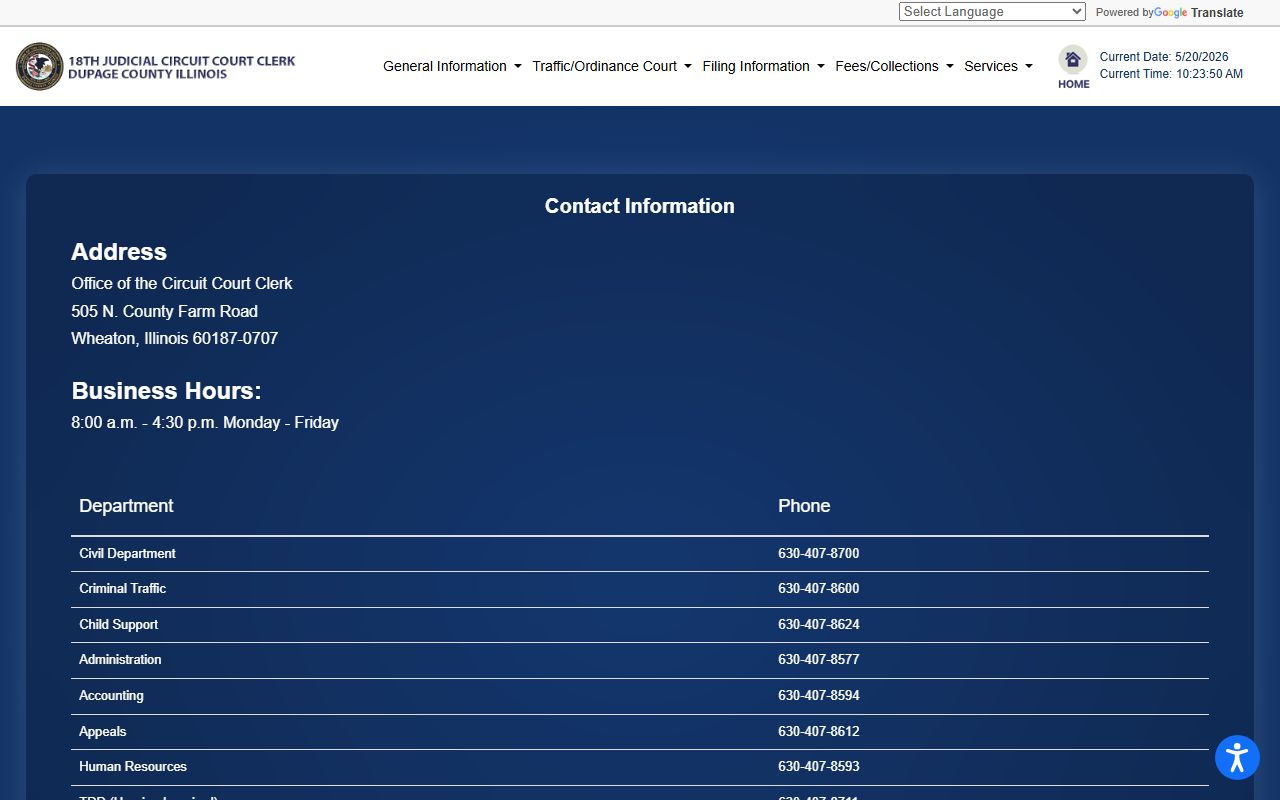Select the Criminal Traffic row label

tap(123, 588)
